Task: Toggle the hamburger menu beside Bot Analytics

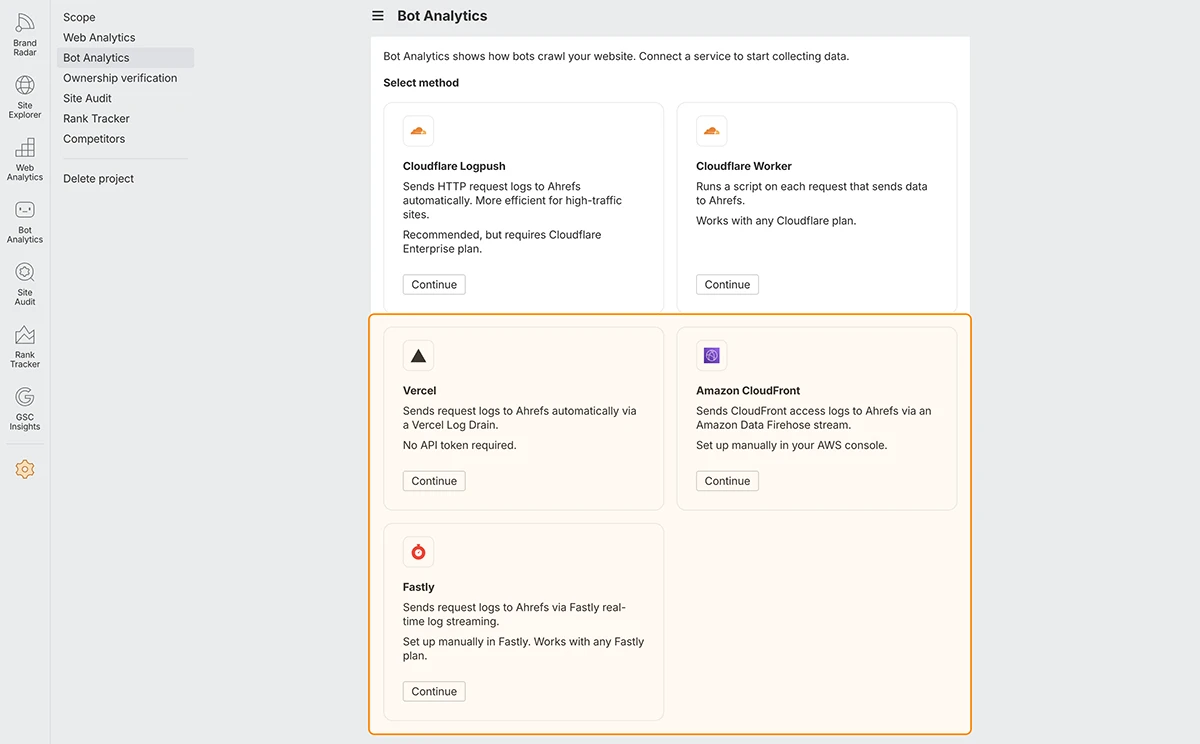Action: click(378, 16)
